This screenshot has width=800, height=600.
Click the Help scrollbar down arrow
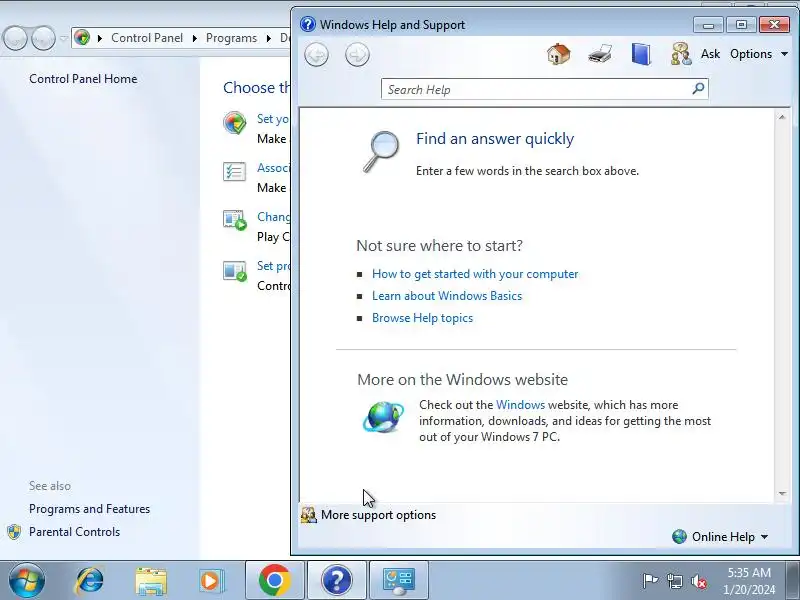tap(782, 493)
